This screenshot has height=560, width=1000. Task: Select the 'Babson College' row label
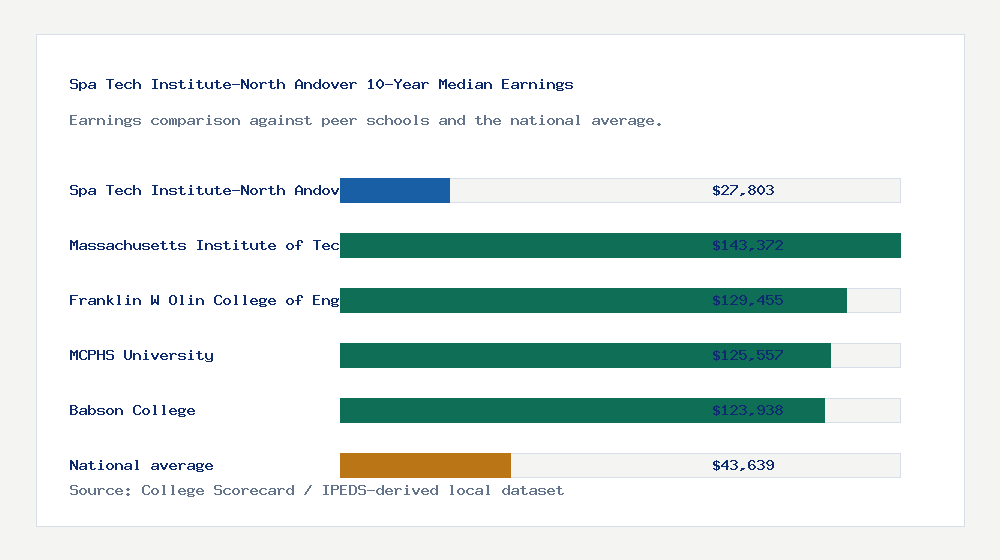132,410
